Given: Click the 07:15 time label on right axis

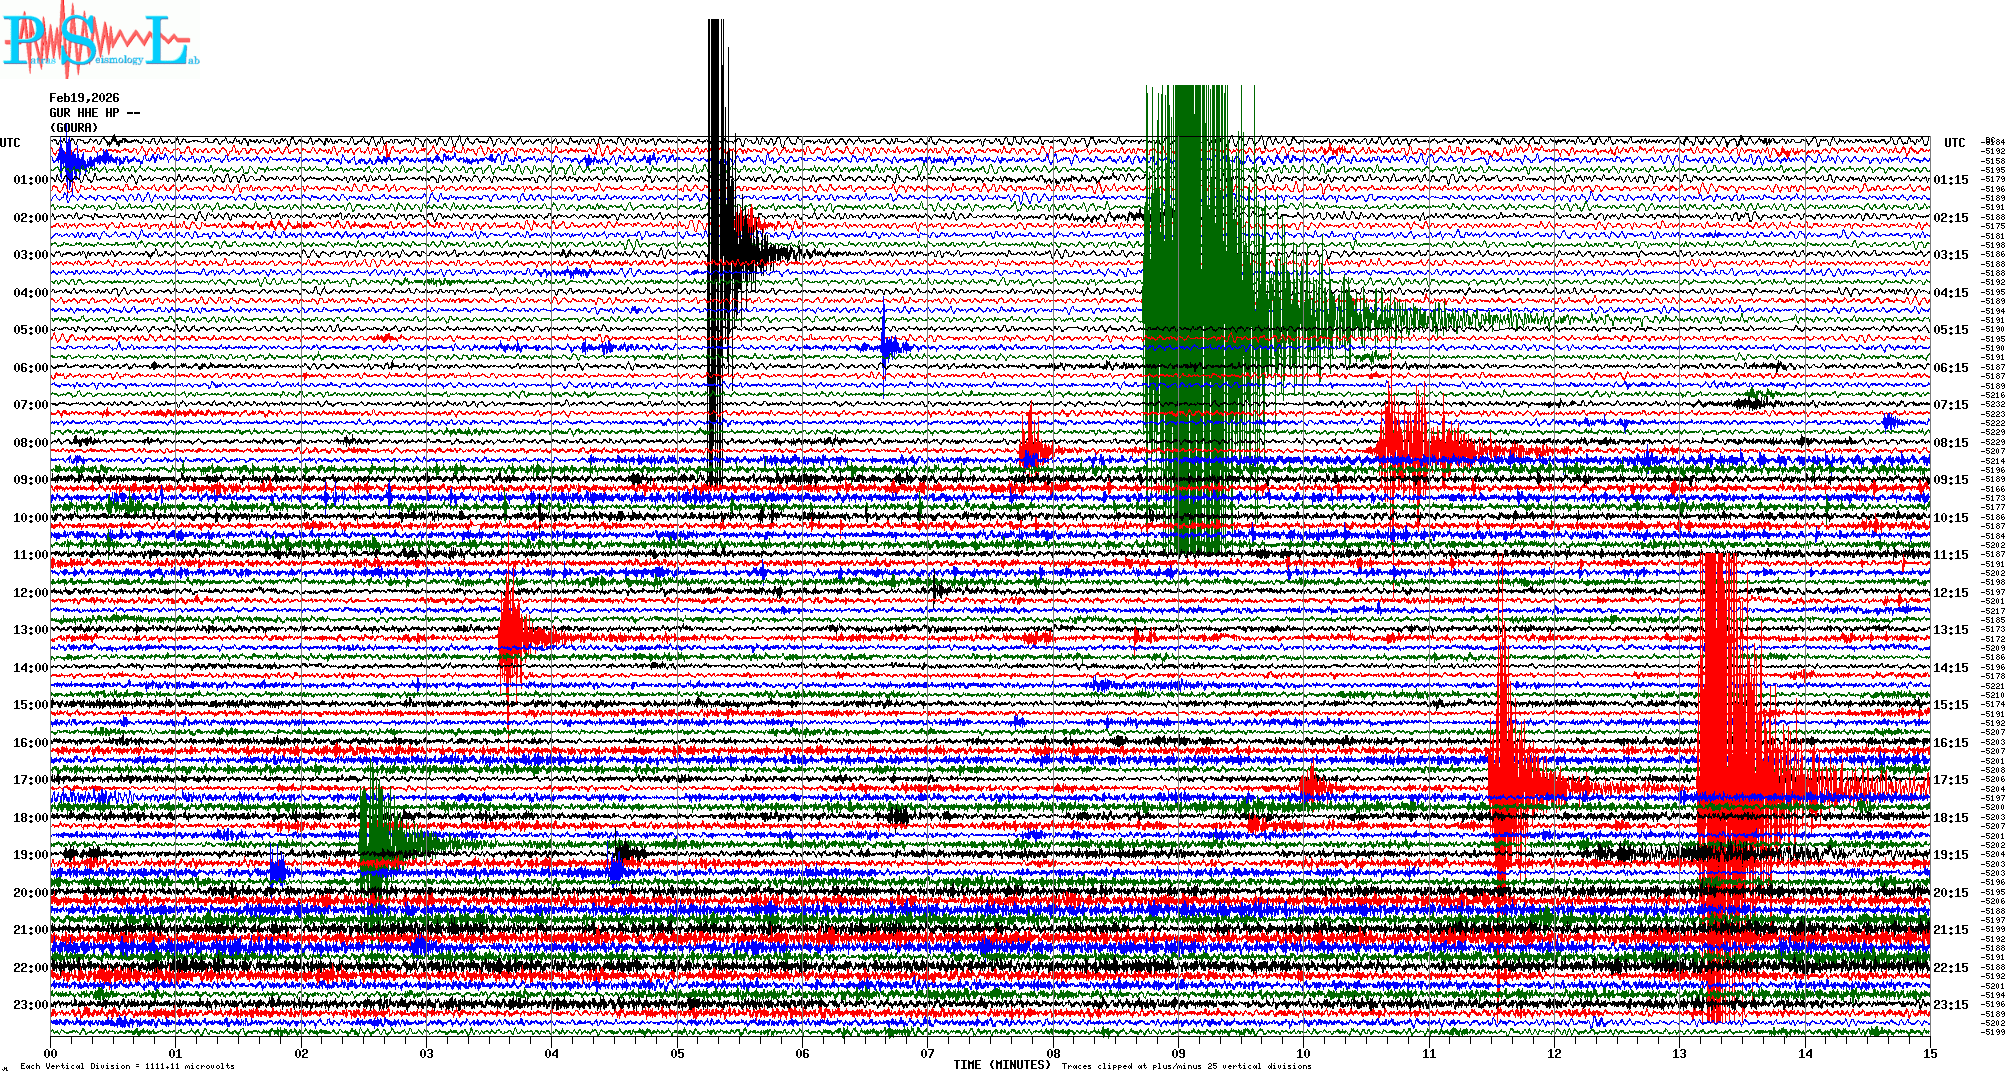Looking at the screenshot, I should [x=1950, y=405].
